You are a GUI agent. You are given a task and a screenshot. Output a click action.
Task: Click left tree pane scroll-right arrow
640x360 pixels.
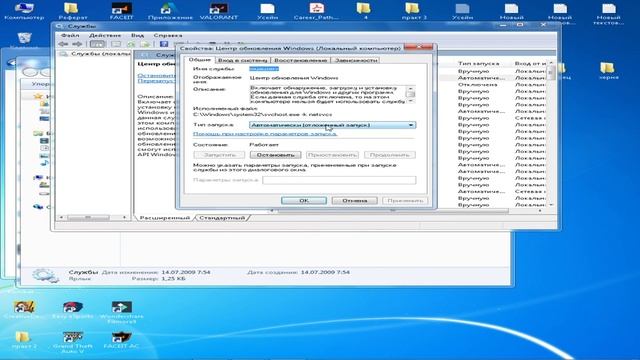pyautogui.click(x=124, y=217)
